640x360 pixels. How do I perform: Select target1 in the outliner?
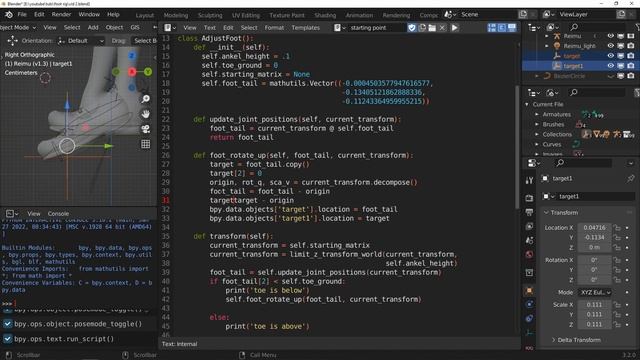[x=573, y=66]
